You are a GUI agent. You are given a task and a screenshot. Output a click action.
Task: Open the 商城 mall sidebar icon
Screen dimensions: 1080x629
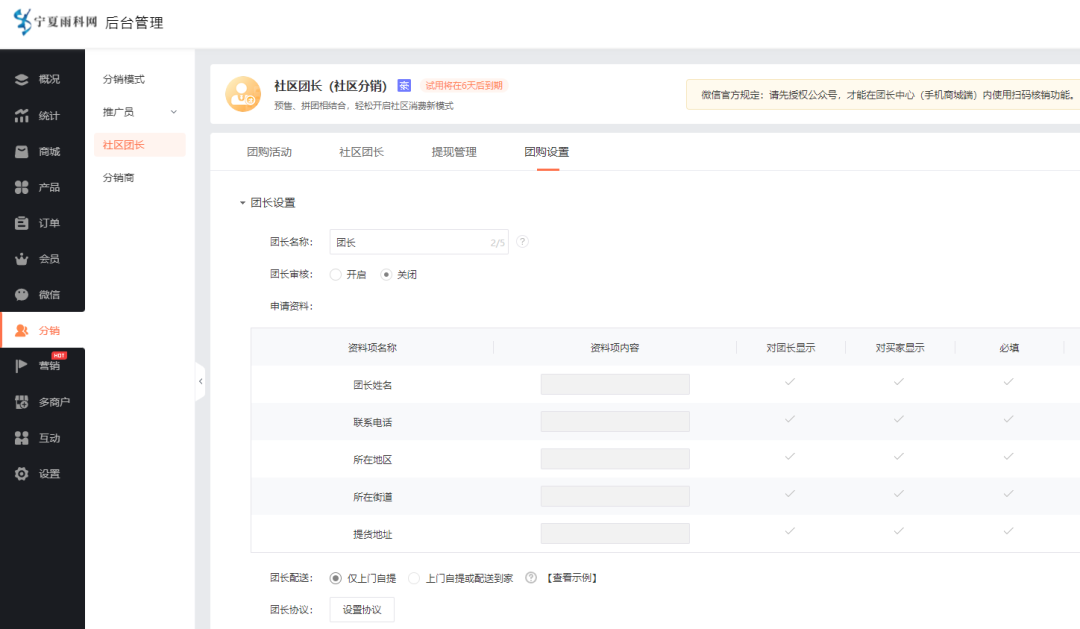click(21, 151)
